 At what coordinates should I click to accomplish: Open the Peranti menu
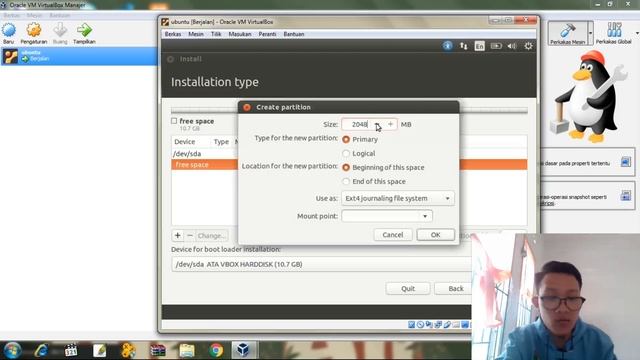point(267,34)
